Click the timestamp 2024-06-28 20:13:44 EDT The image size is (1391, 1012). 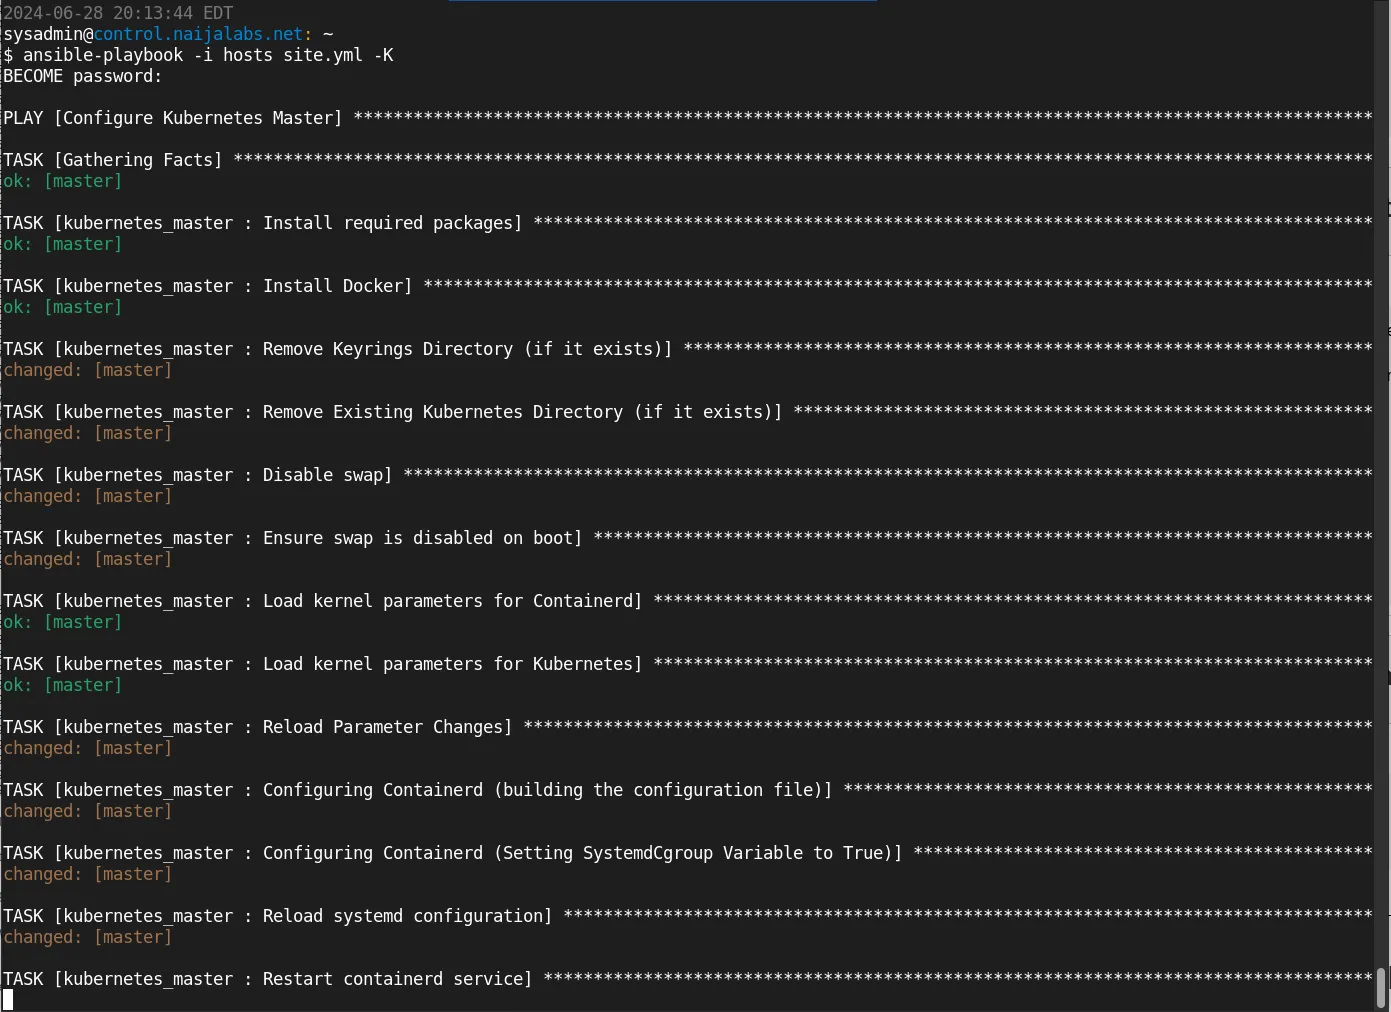118,13
